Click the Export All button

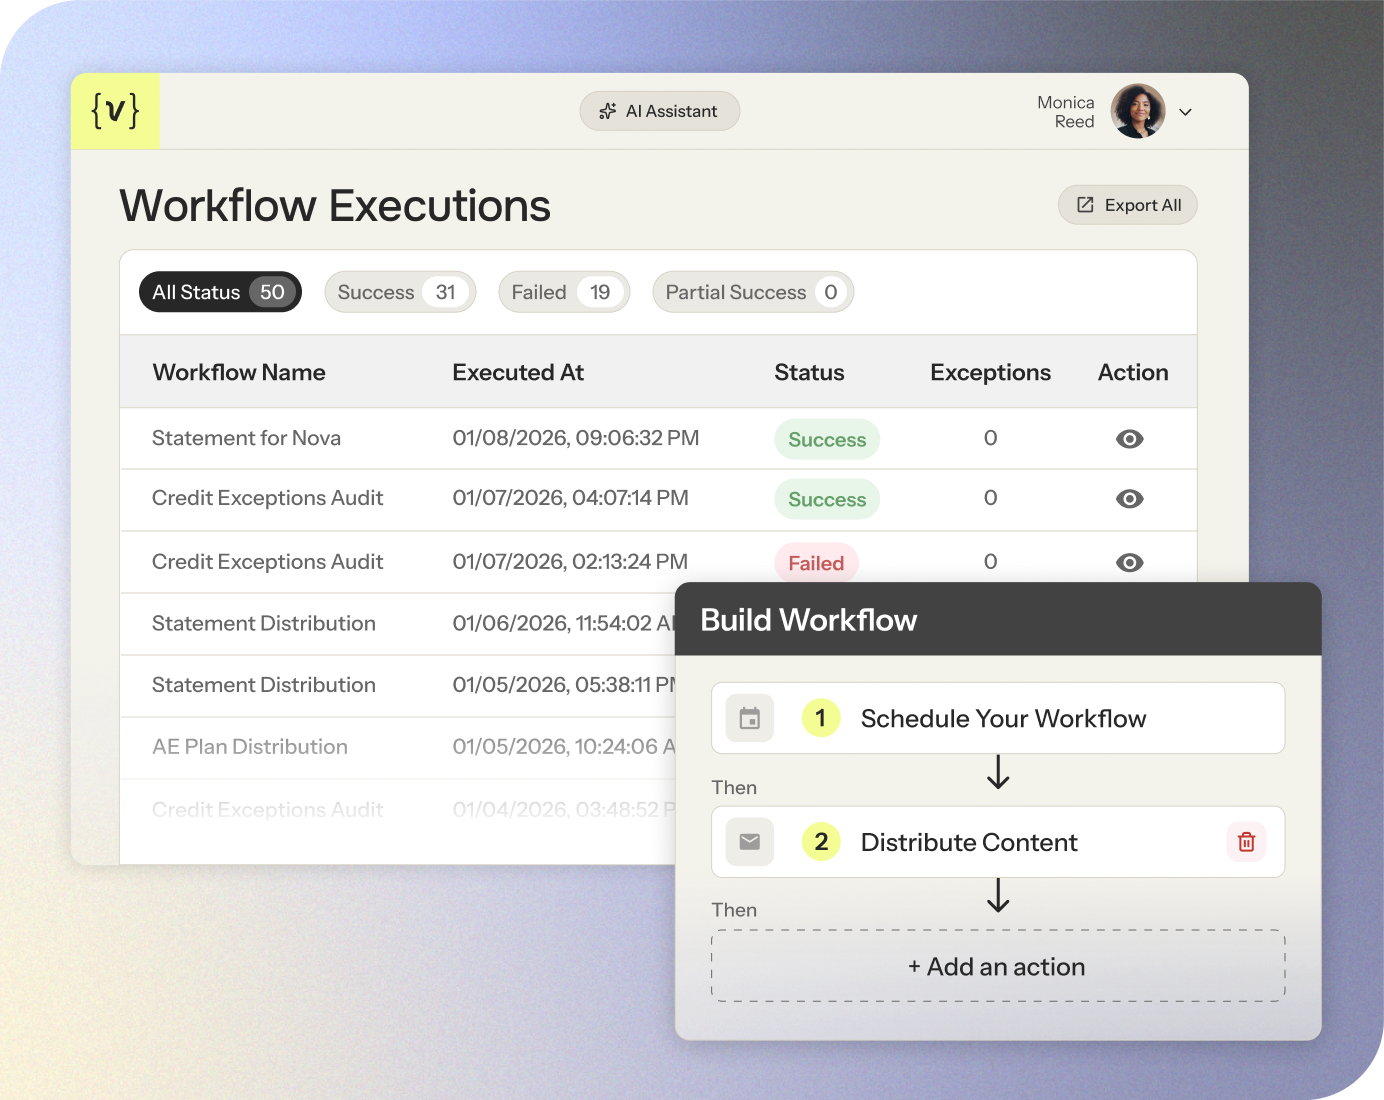(1127, 205)
